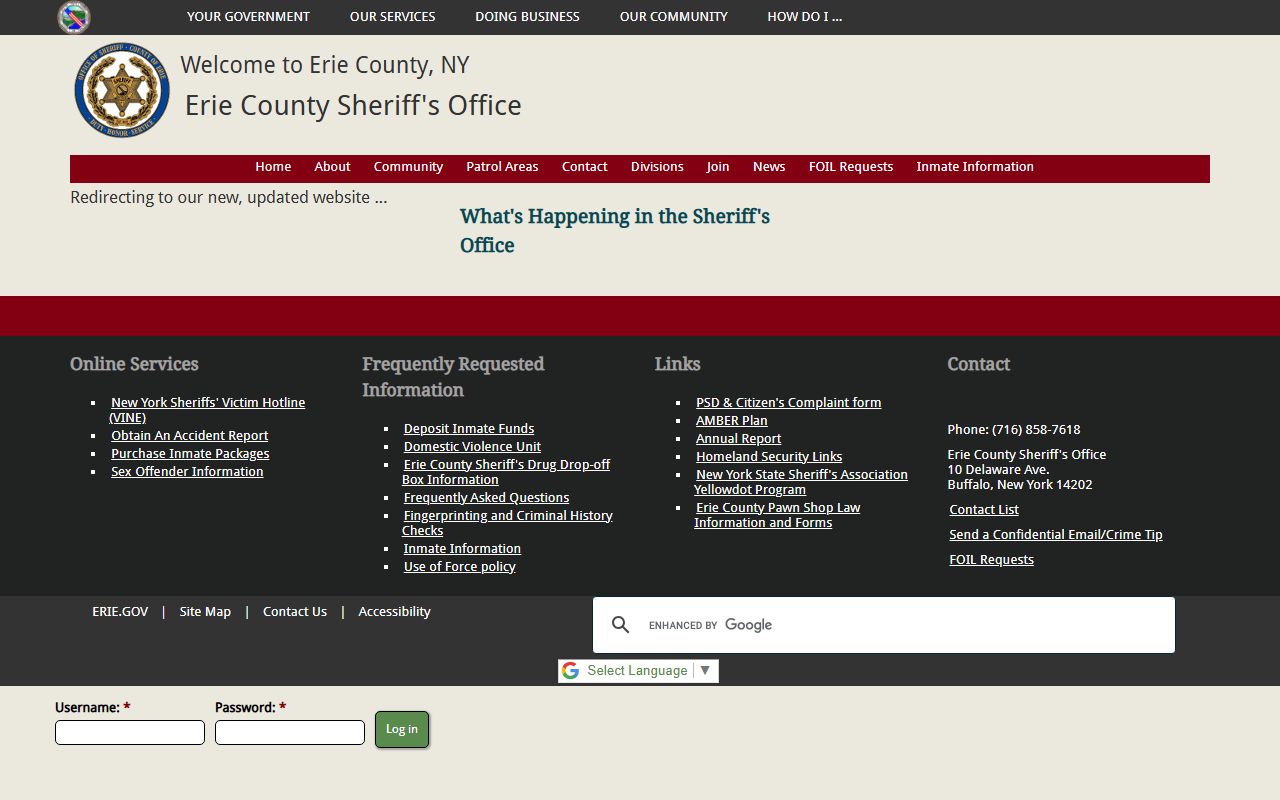The width and height of the screenshot is (1280, 800).
Task: Open the Your Government menu
Action: 248,17
